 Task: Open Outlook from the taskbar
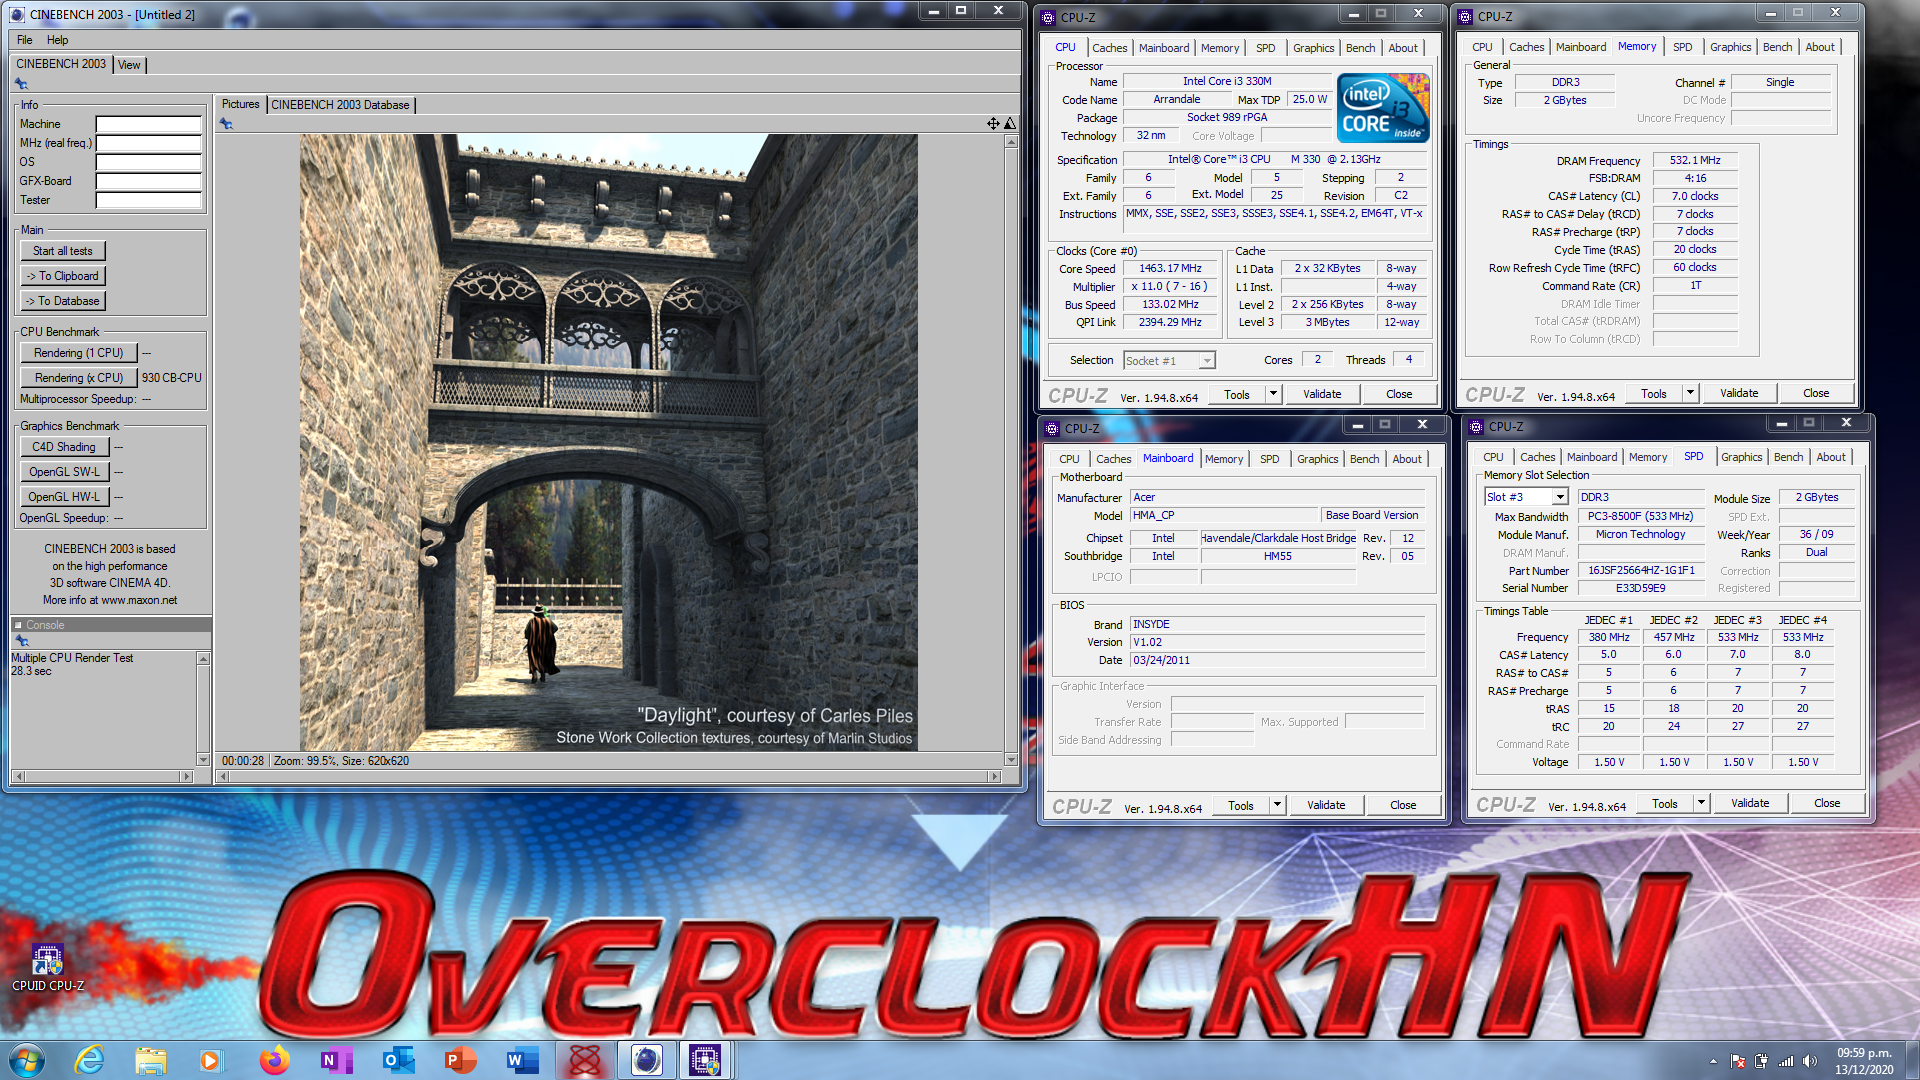pyautogui.click(x=398, y=1059)
